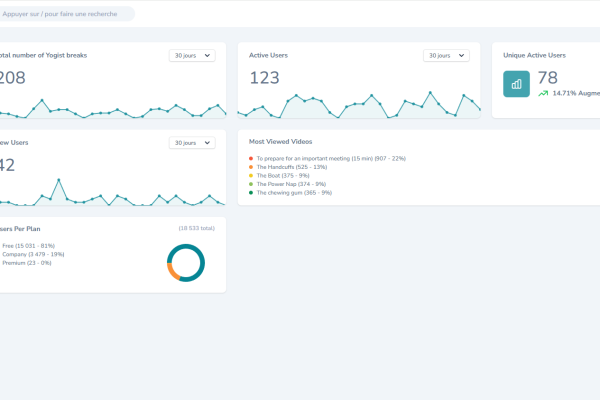Select 'The Power Nap (374 - 9%)' legend entry

(291, 184)
